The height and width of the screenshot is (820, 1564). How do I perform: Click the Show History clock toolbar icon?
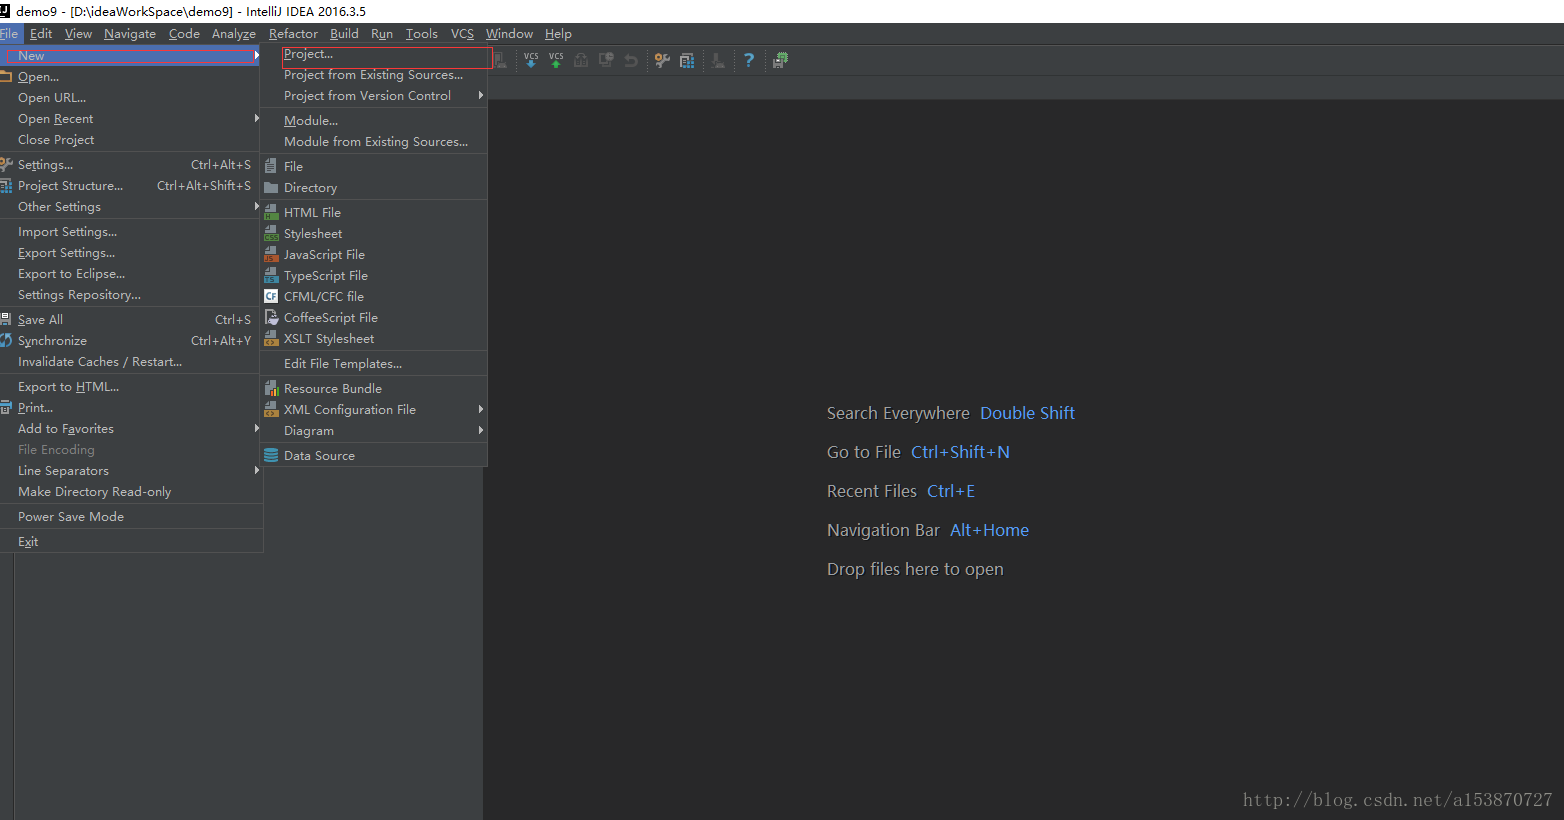tap(606, 60)
